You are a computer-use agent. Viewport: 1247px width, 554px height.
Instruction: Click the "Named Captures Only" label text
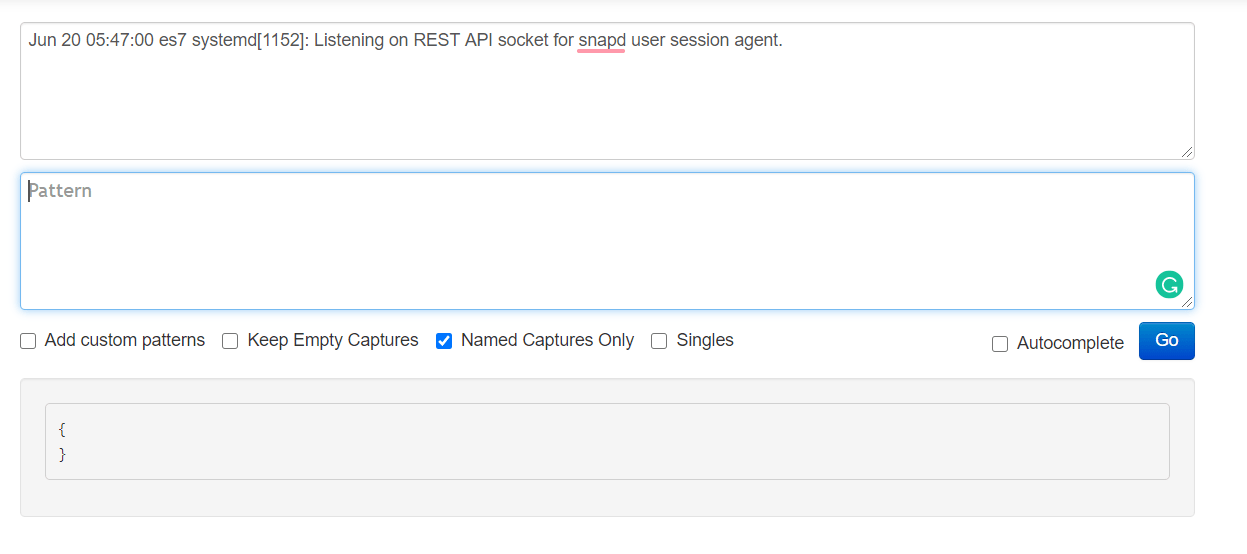547,341
